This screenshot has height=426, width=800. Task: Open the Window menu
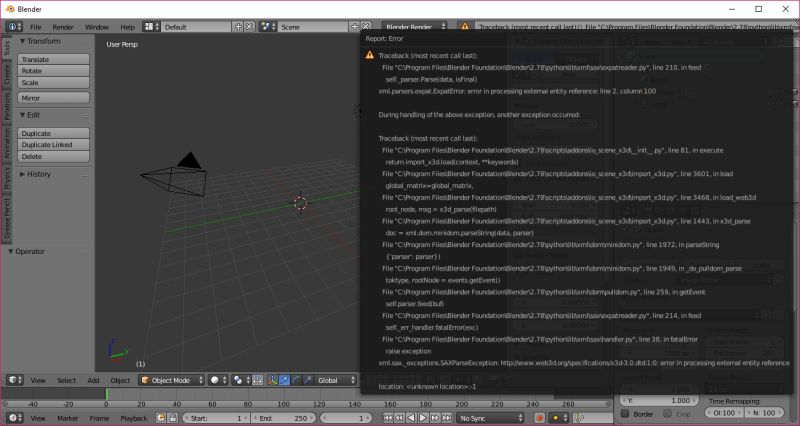point(96,27)
